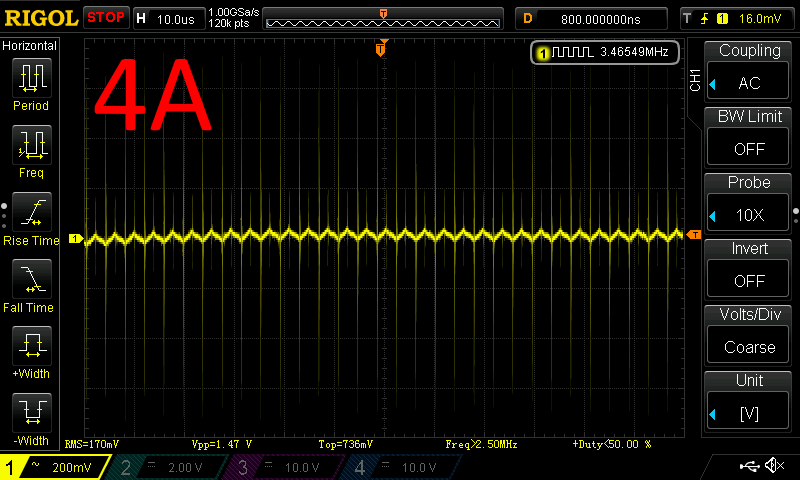The width and height of the screenshot is (800, 480).
Task: Click the CH1 side menu tab
Action: click(x=694, y=80)
